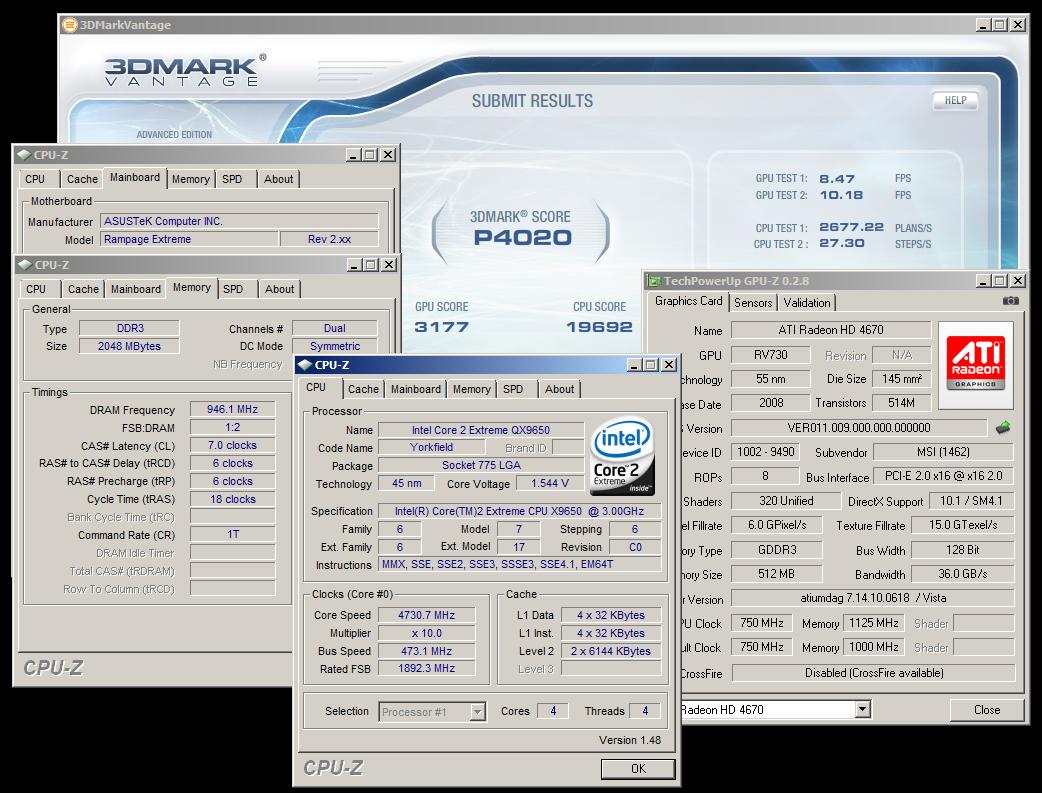Click Memory CPU-Z window title icon
Image resolution: width=1042 pixels, height=793 pixels.
(25, 265)
